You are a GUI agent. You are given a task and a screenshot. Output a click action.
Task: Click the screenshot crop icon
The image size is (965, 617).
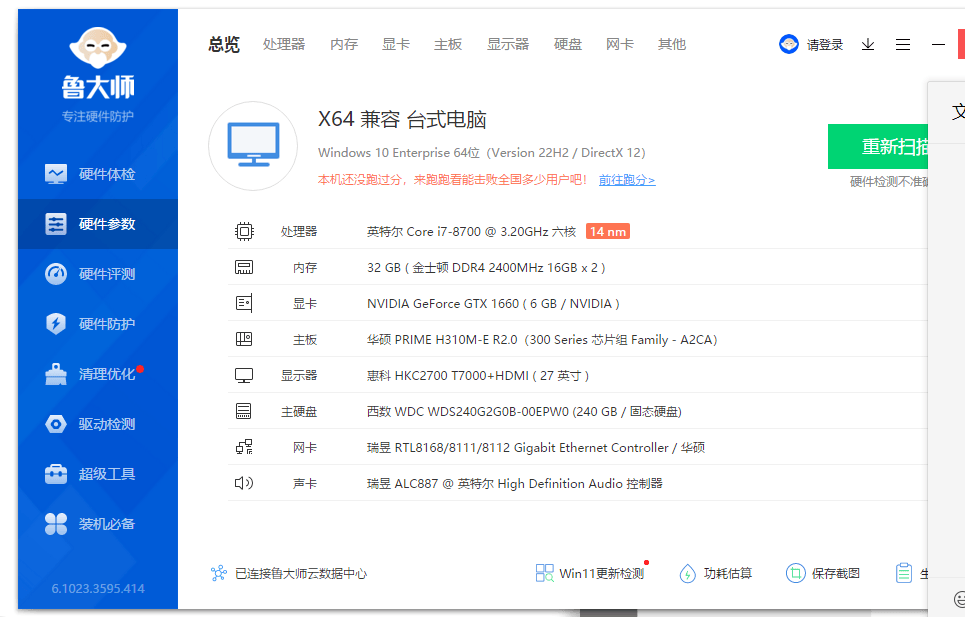click(795, 573)
